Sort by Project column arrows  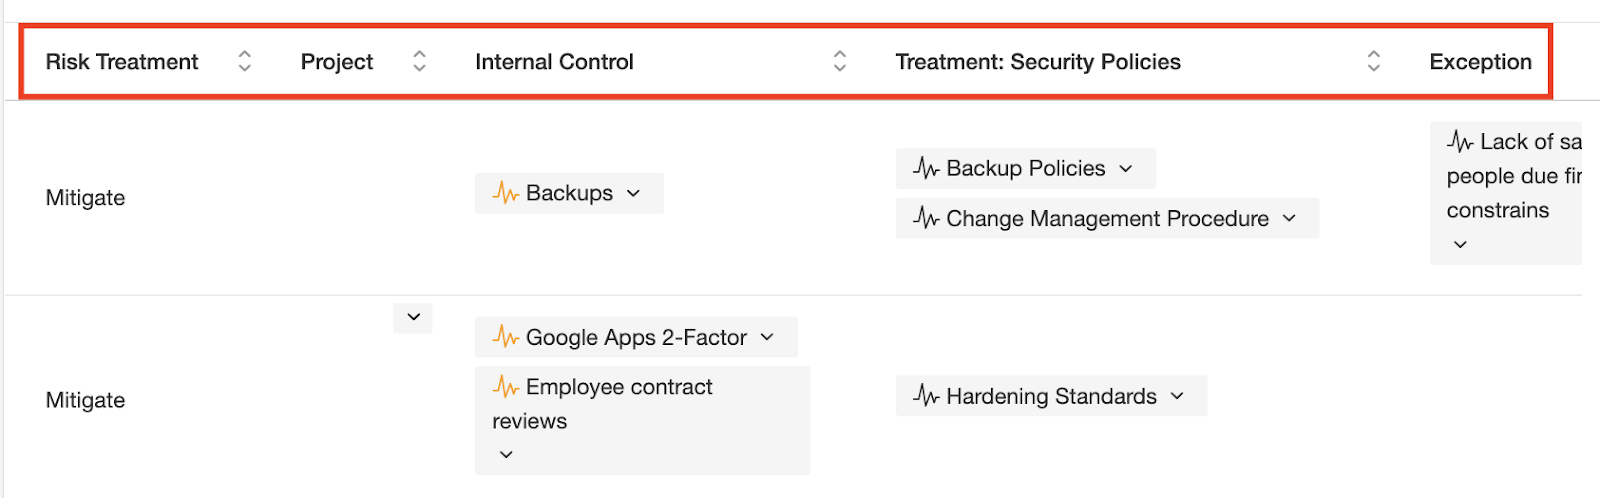tap(419, 62)
